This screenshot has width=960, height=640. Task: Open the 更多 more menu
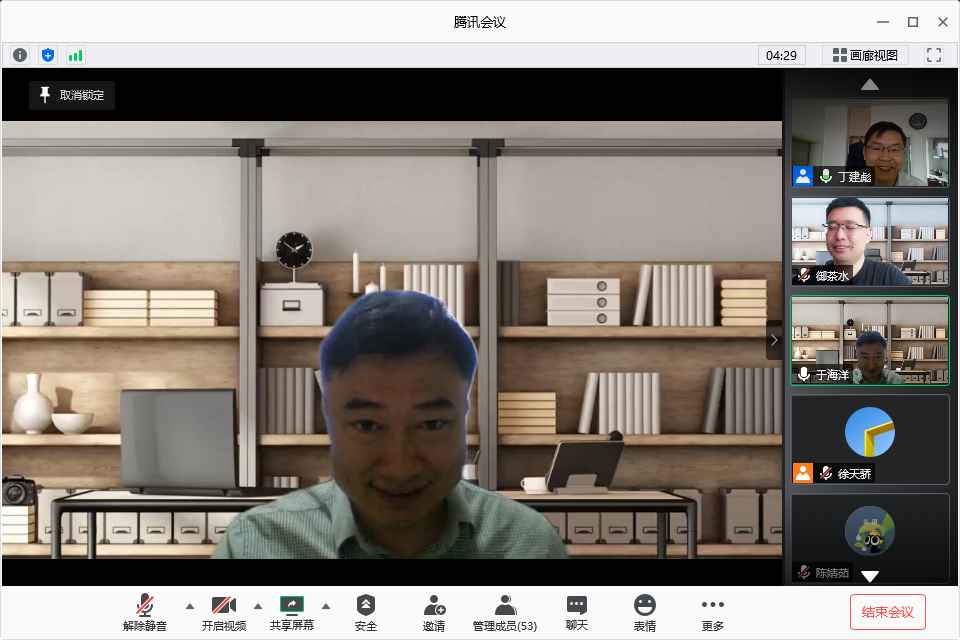click(712, 612)
